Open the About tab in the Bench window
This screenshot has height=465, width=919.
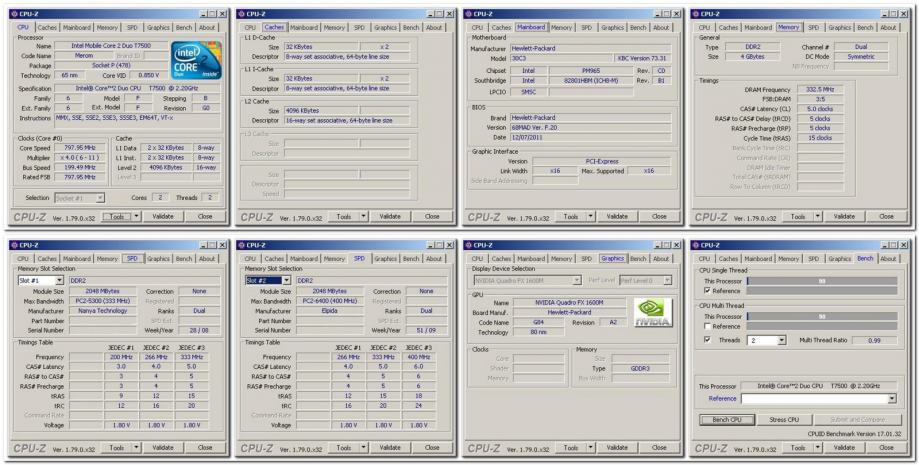click(889, 259)
